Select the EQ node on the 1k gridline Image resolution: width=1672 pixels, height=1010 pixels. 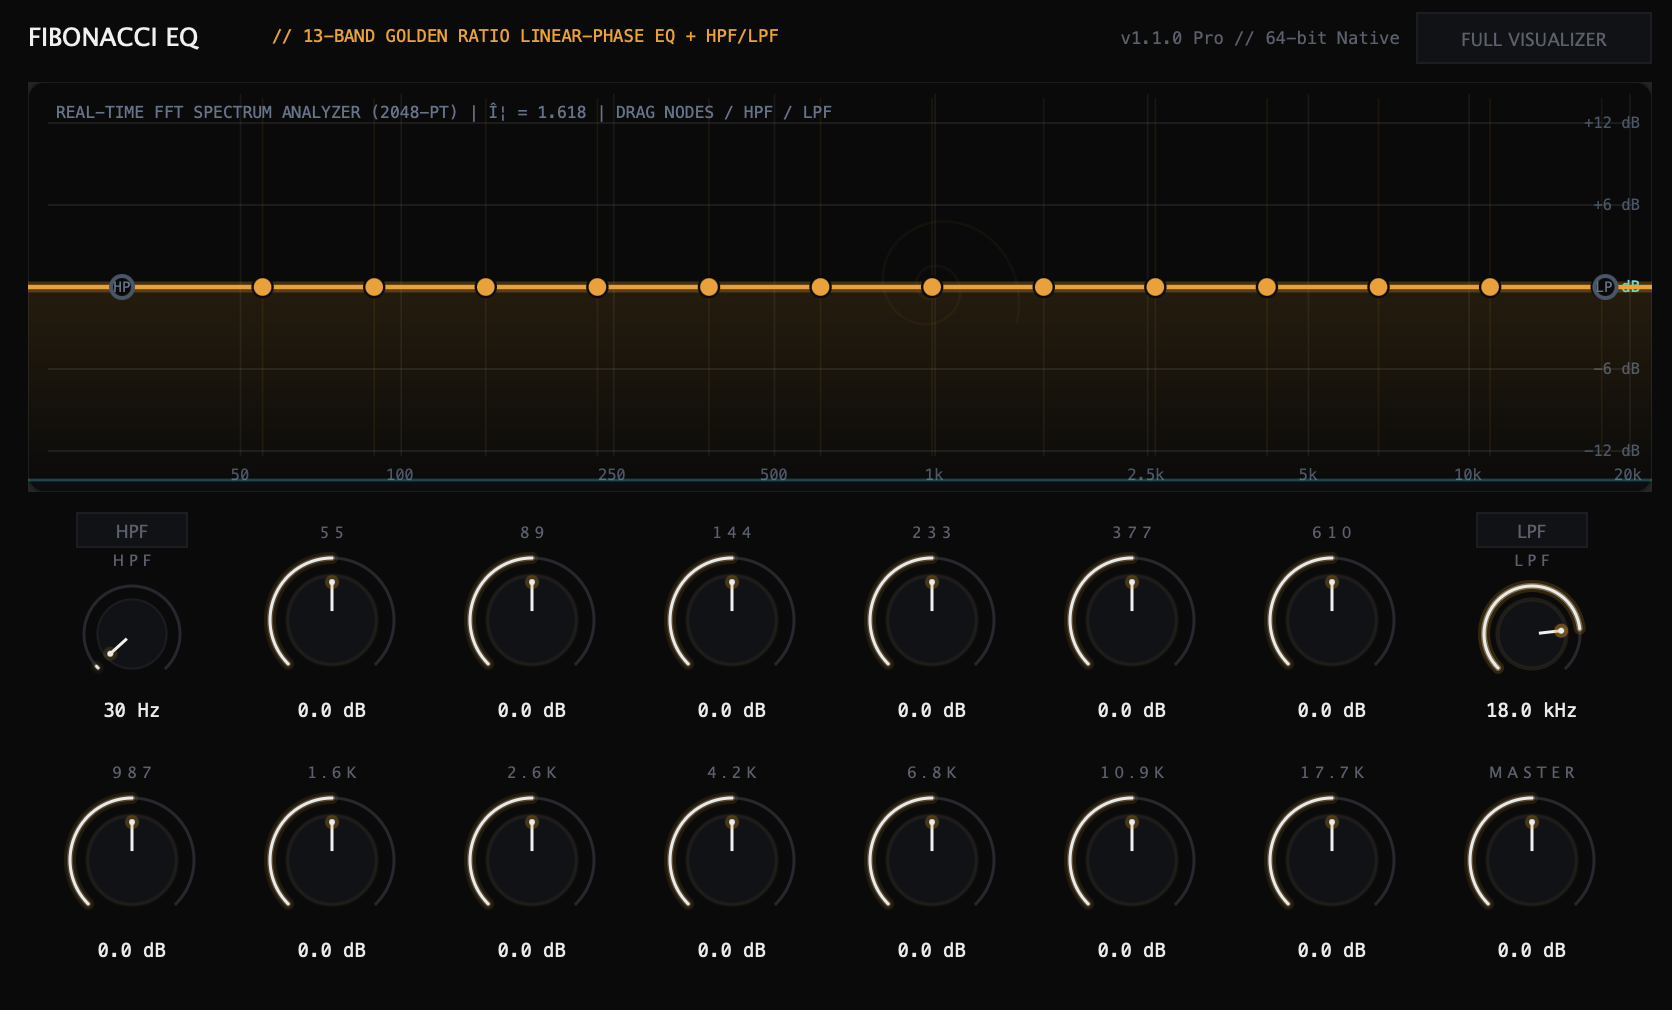click(932, 287)
